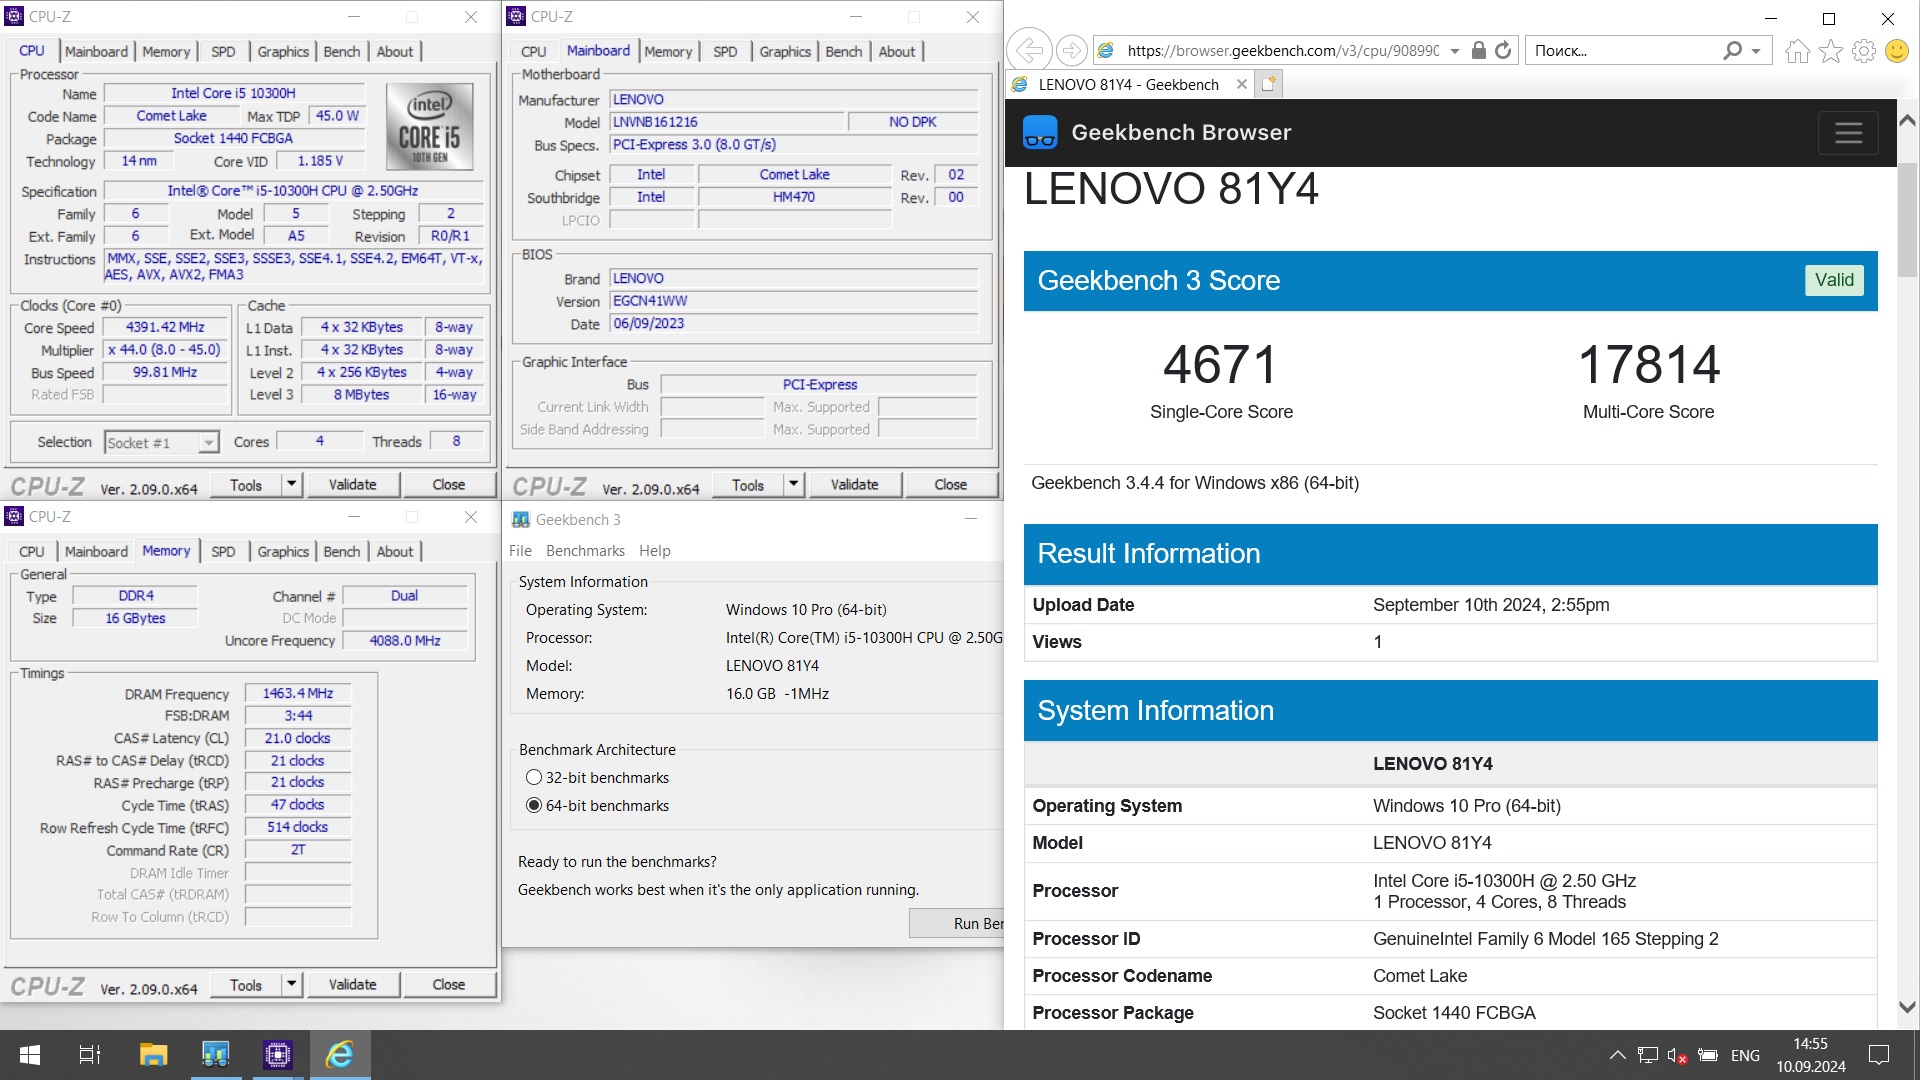The width and height of the screenshot is (1920, 1080).
Task: Open the Geekbench 3 Benchmarks menu
Action: 585,550
